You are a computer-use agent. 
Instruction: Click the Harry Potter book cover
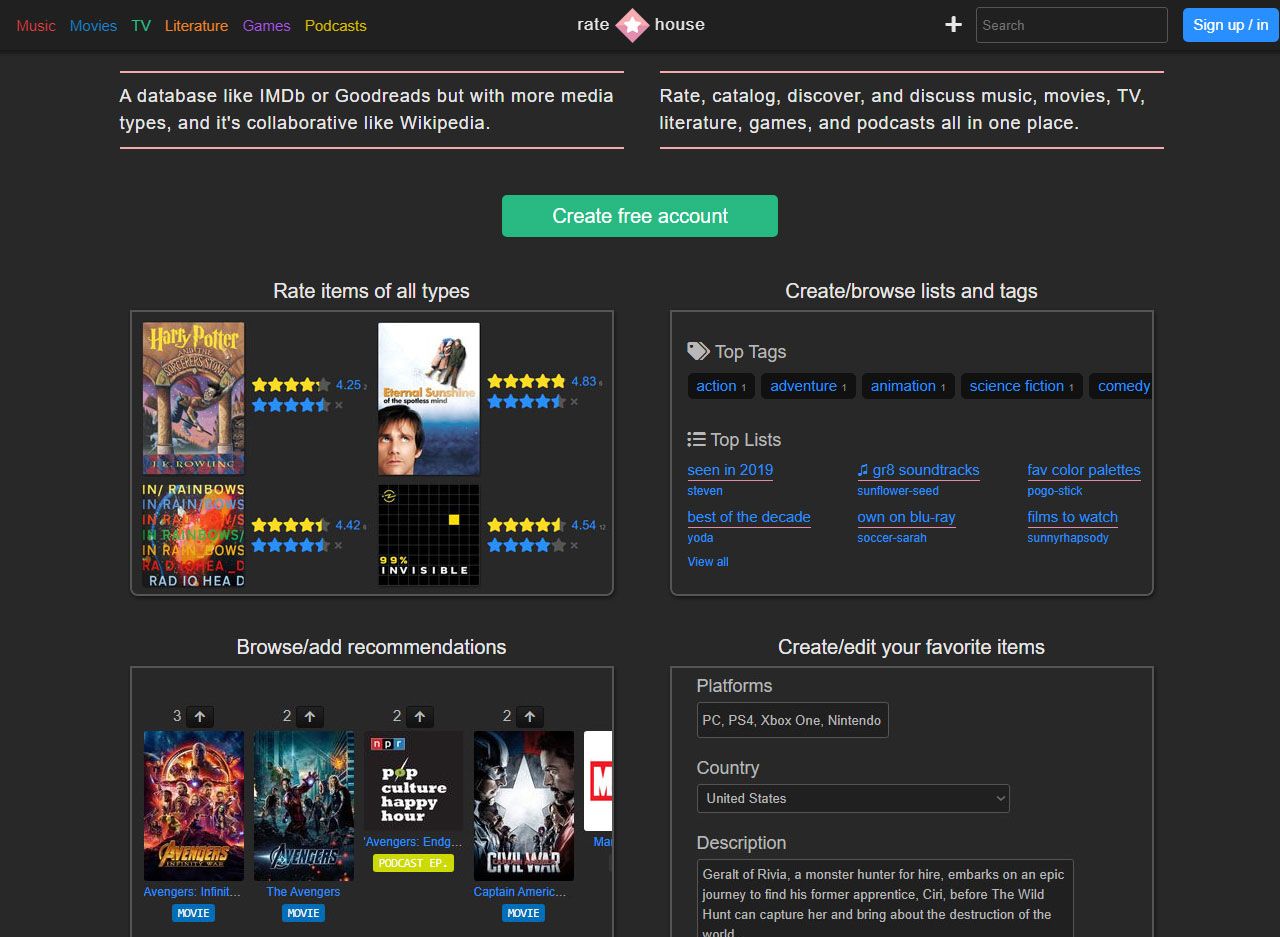click(193, 398)
